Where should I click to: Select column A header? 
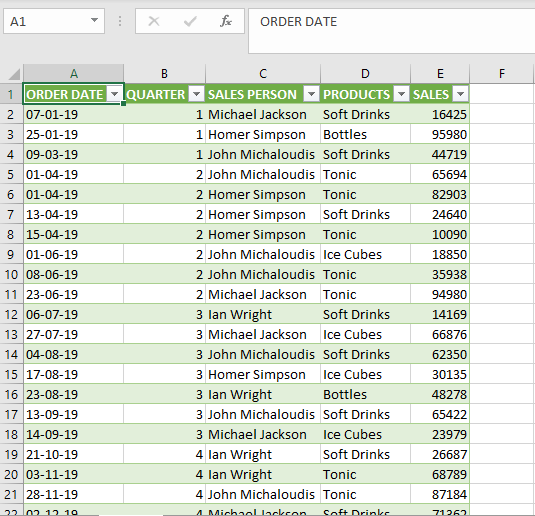click(74, 74)
